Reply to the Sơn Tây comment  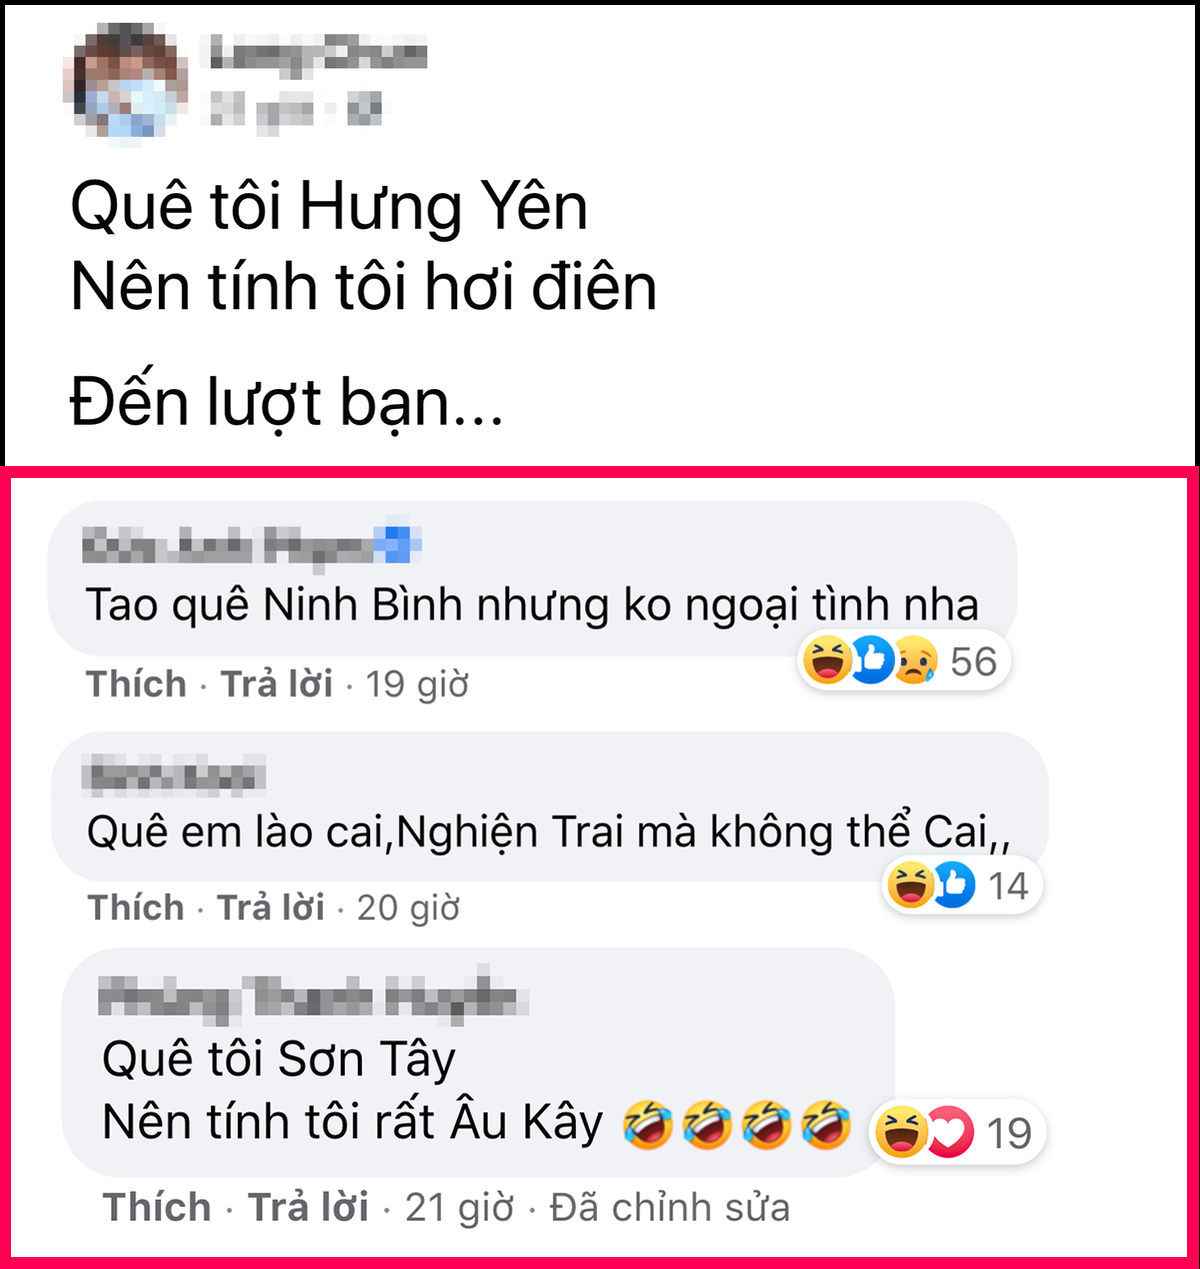click(308, 1207)
